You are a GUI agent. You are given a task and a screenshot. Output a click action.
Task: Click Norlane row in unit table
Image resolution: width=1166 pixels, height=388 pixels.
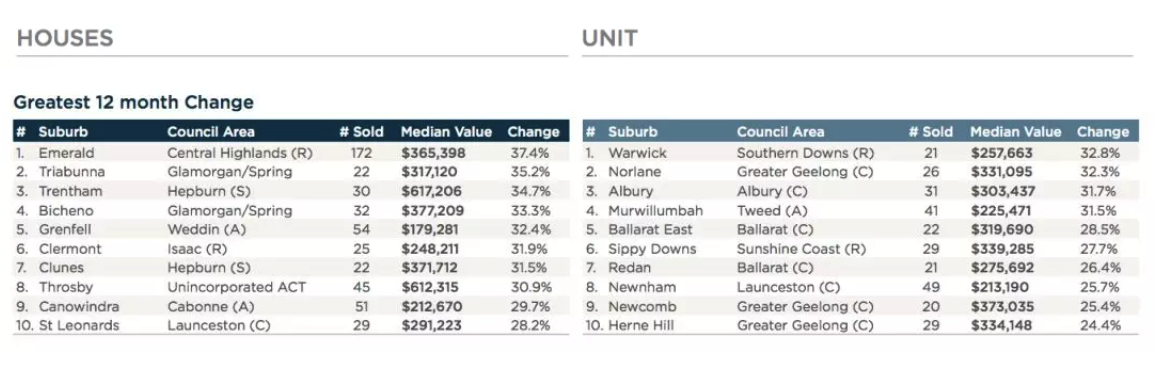pyautogui.click(x=860, y=172)
